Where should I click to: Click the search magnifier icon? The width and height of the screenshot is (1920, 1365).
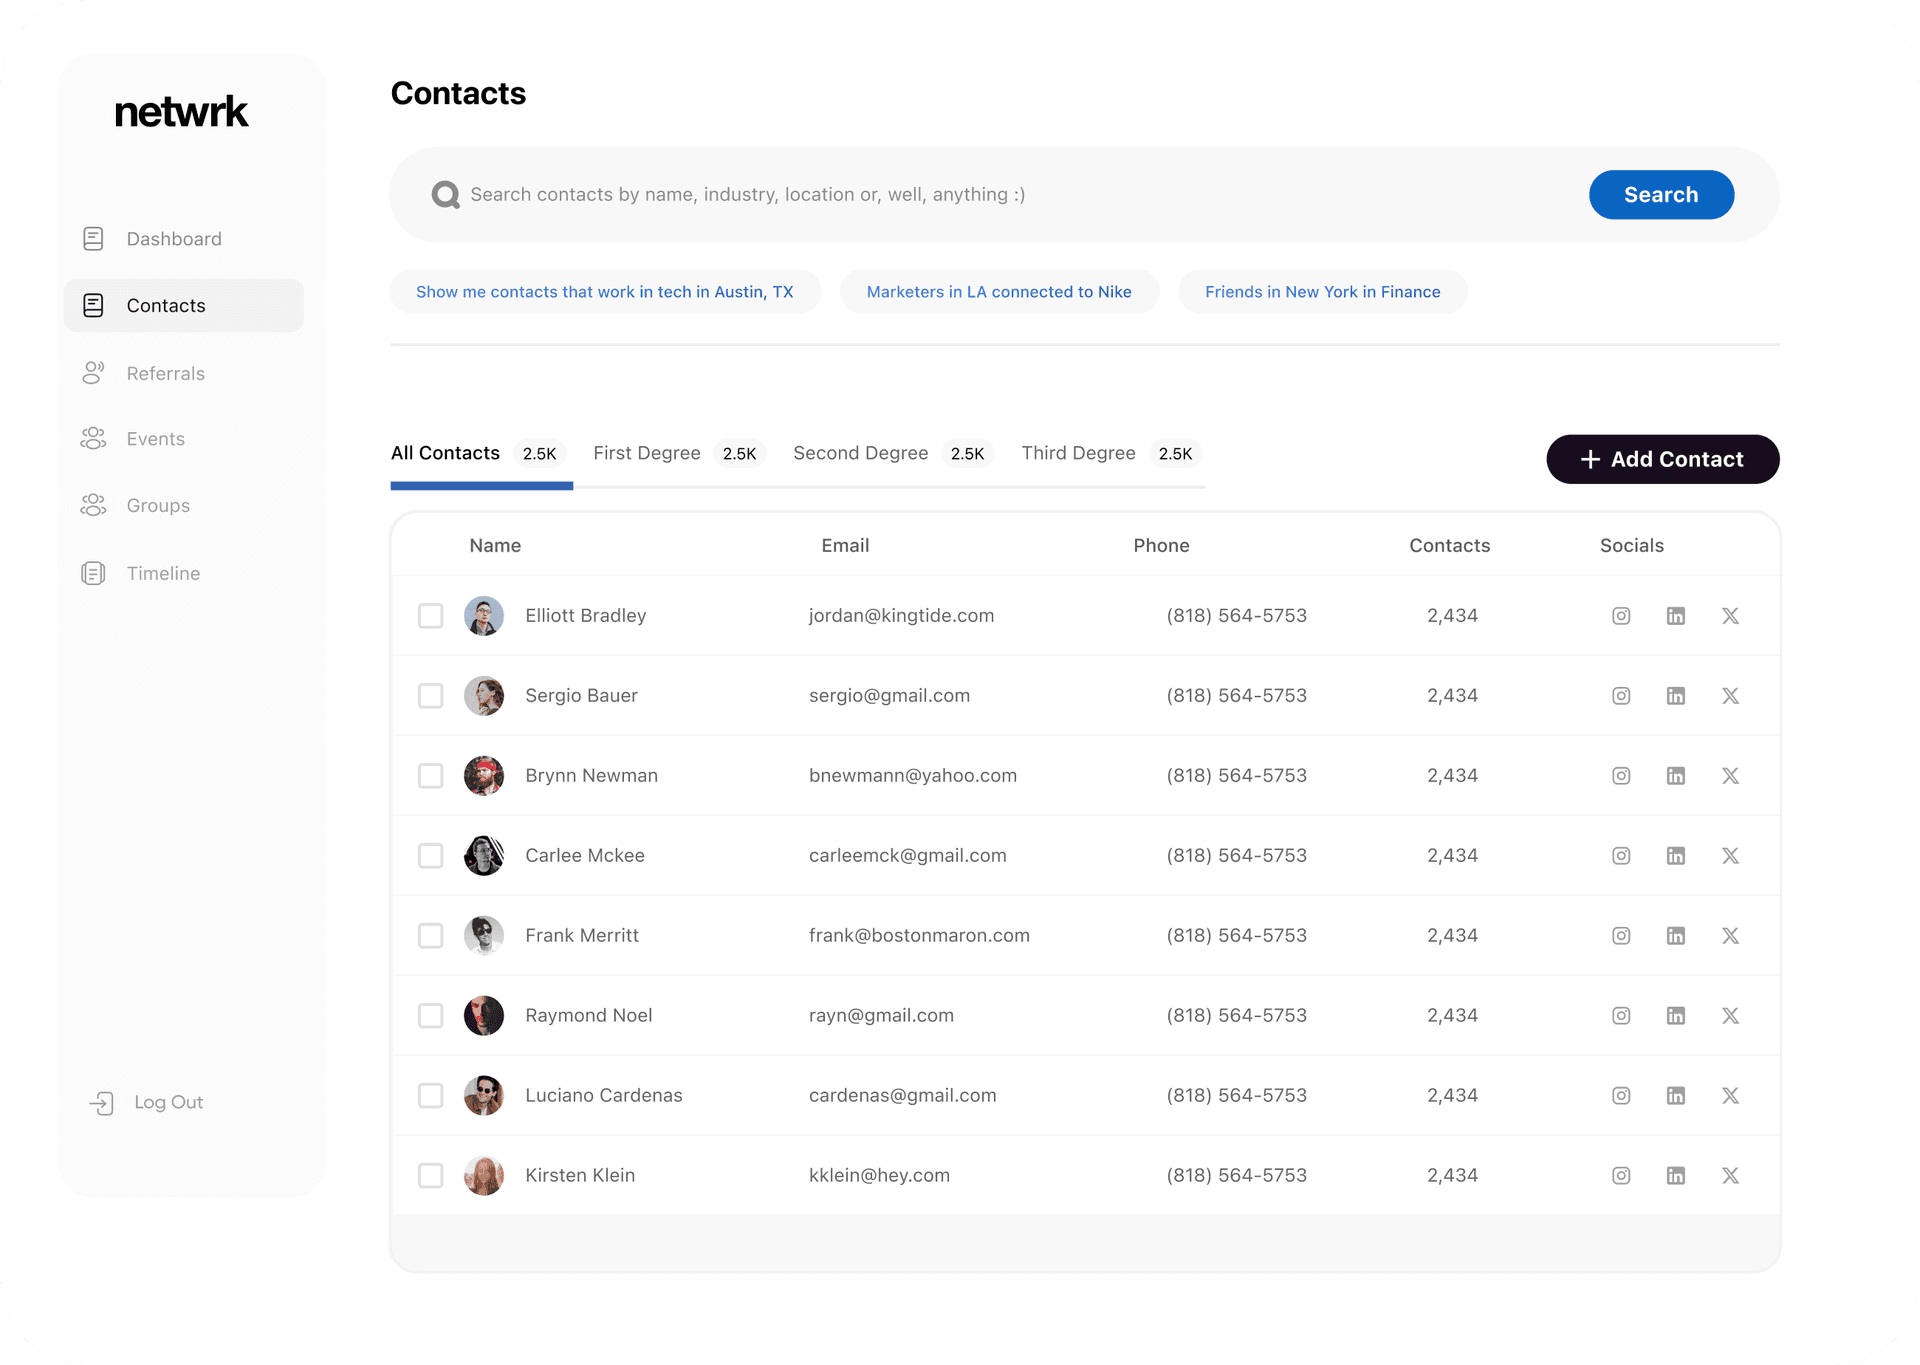445,195
